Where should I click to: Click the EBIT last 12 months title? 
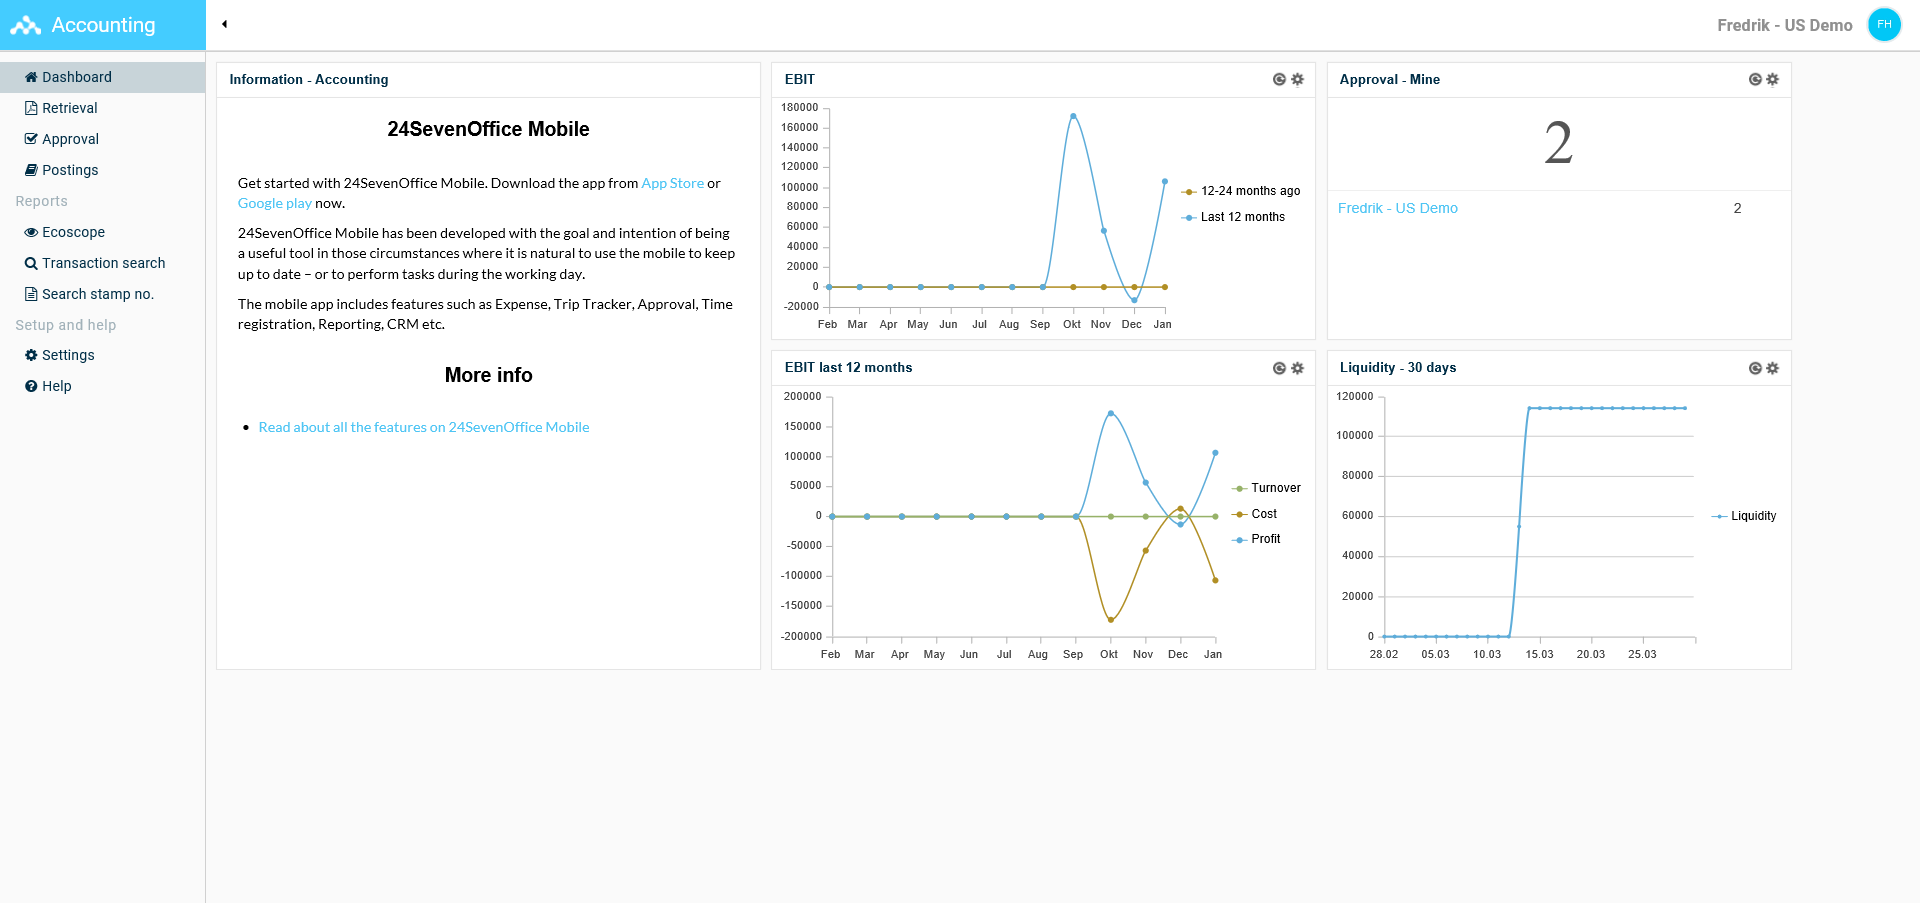(848, 368)
